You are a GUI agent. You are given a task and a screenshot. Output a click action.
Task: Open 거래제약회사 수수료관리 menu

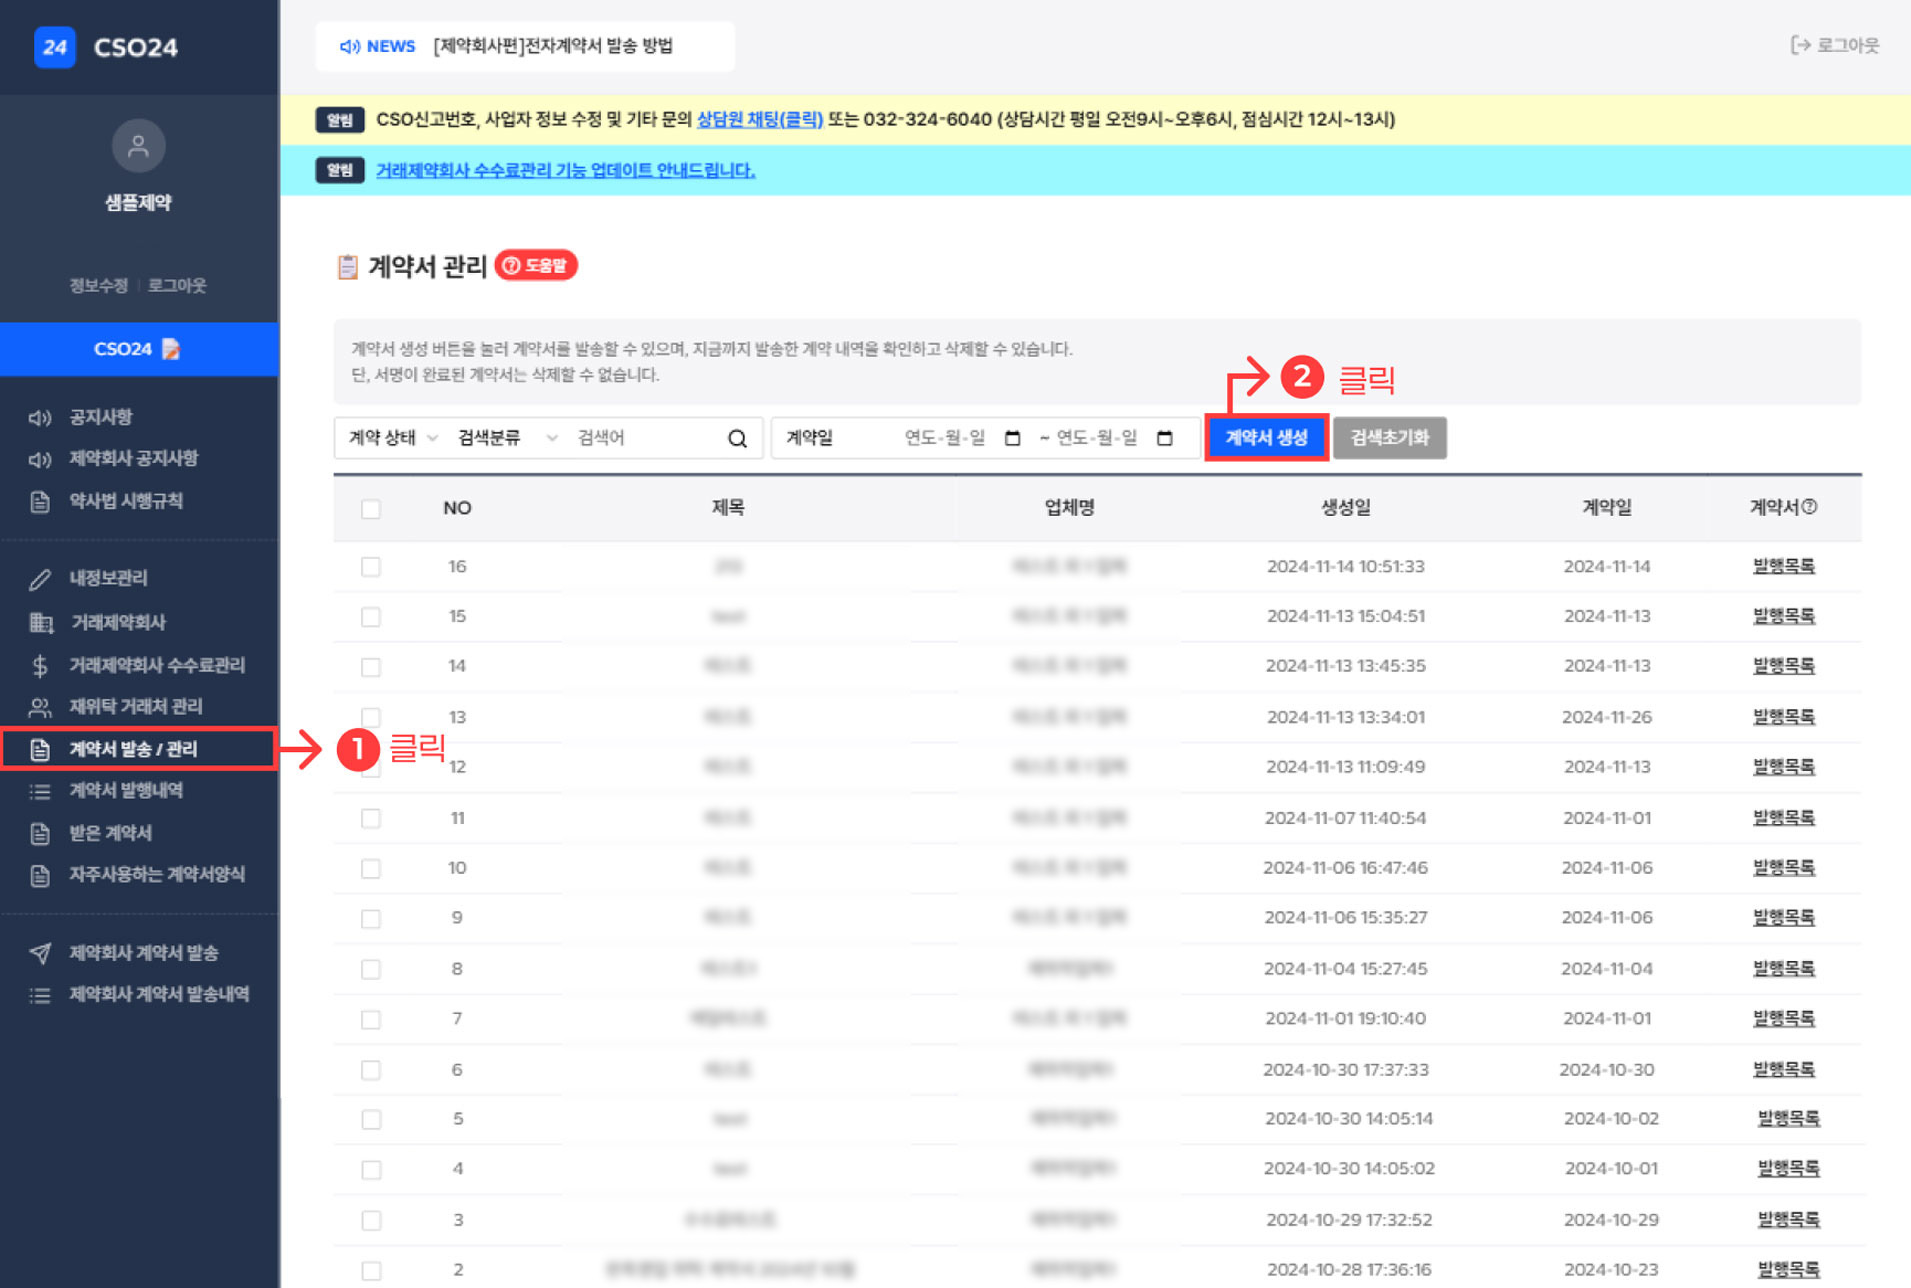click(x=157, y=665)
